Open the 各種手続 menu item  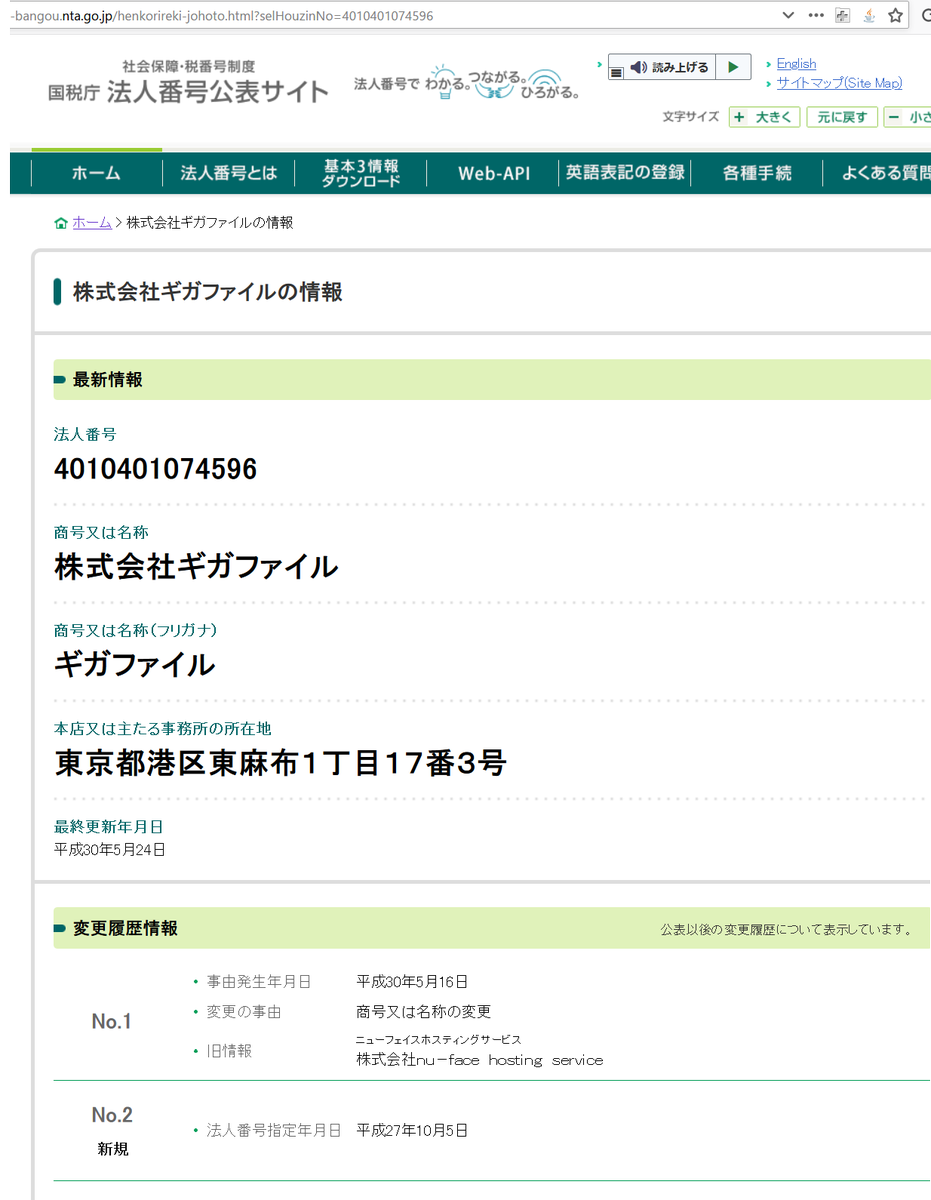[x=757, y=173]
